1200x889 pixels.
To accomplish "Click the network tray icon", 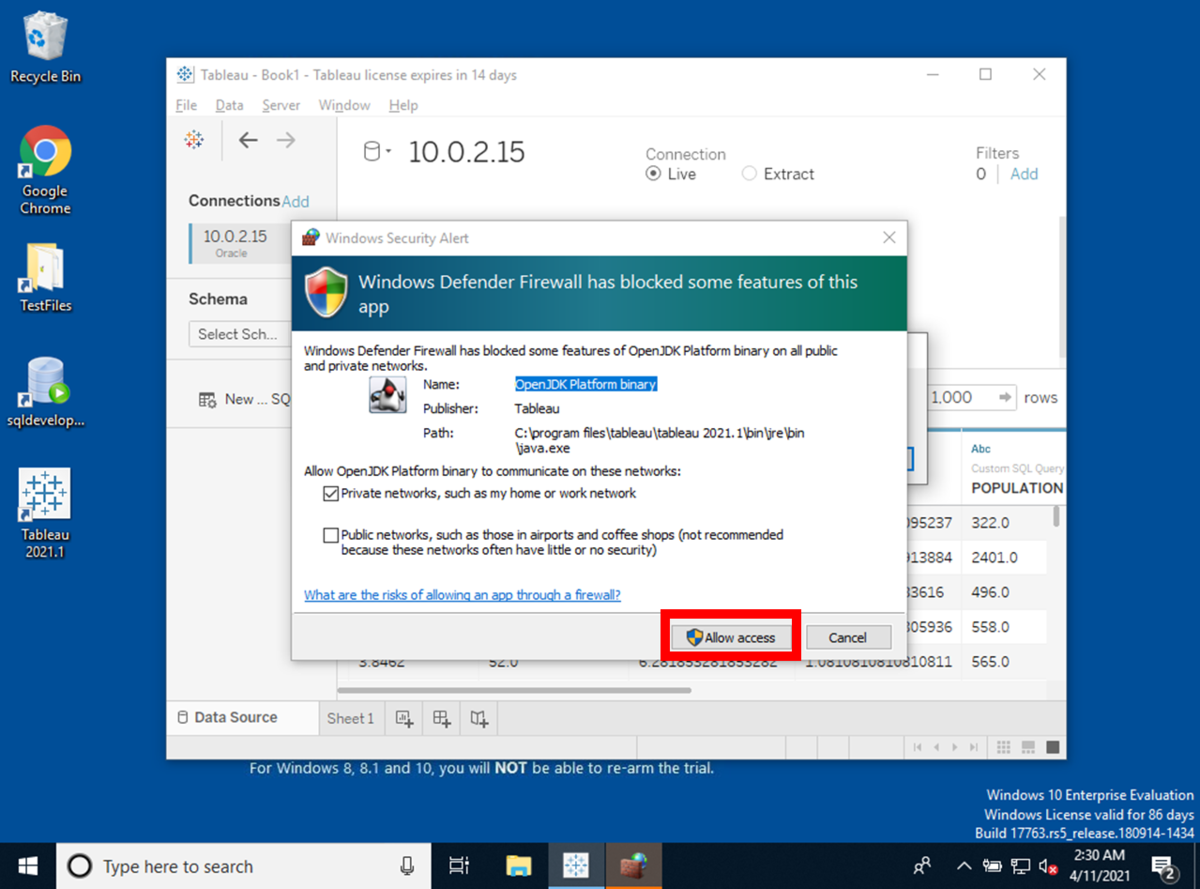I will tap(1021, 866).
